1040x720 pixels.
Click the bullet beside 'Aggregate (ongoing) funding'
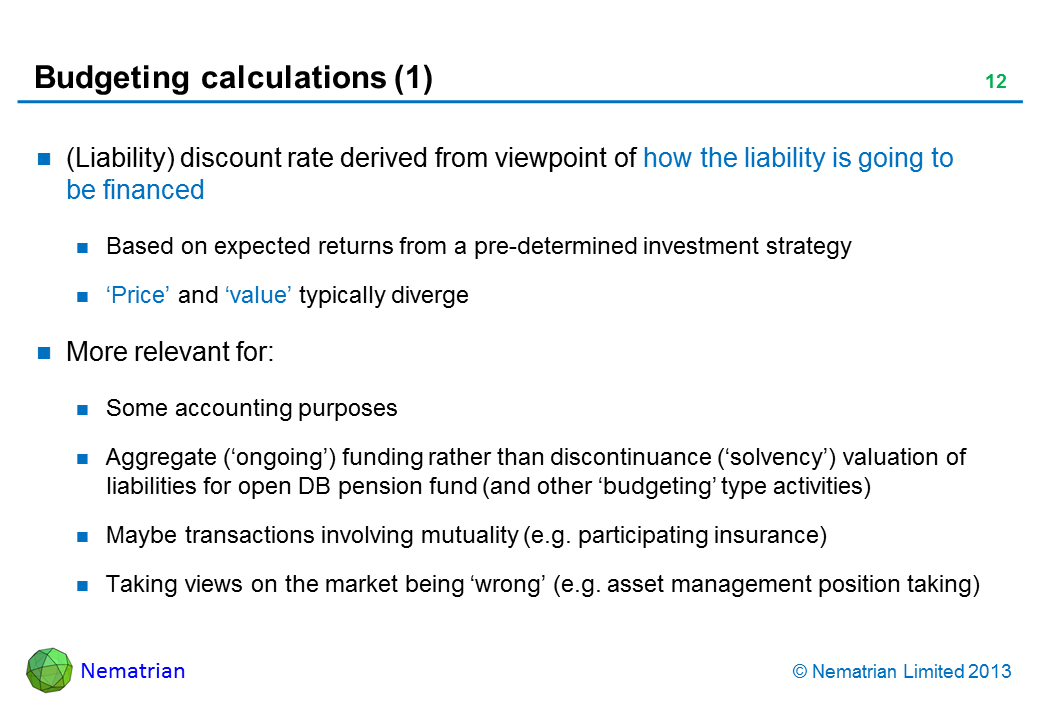(x=85, y=459)
